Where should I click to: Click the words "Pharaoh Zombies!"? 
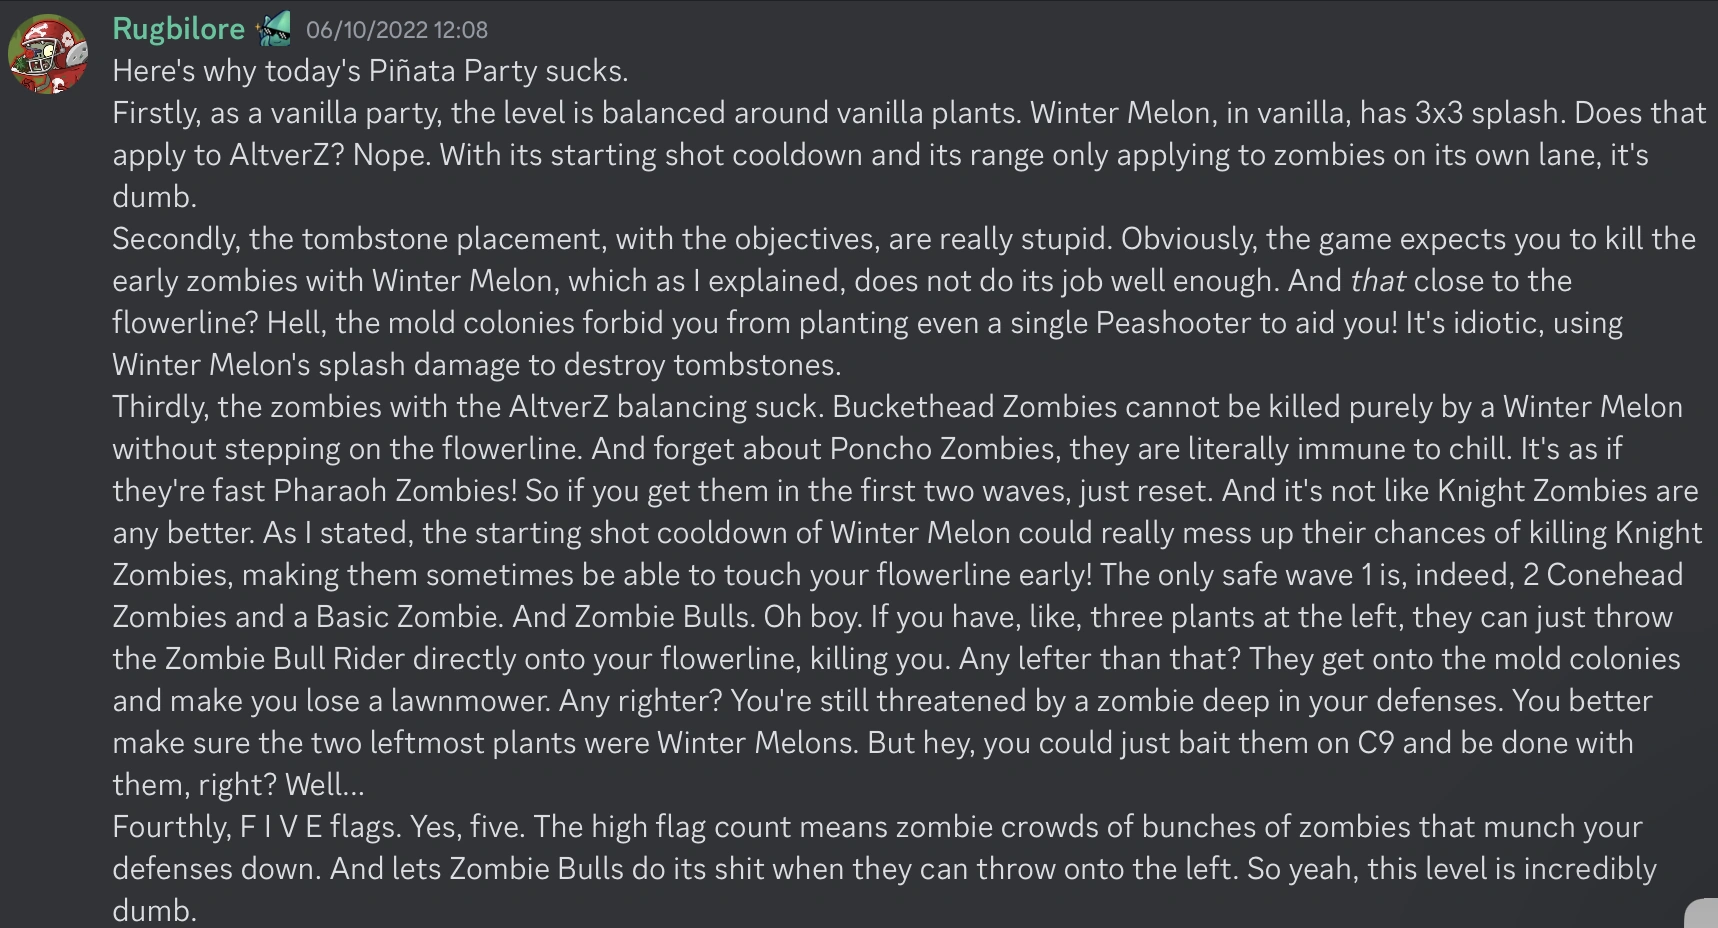(396, 491)
